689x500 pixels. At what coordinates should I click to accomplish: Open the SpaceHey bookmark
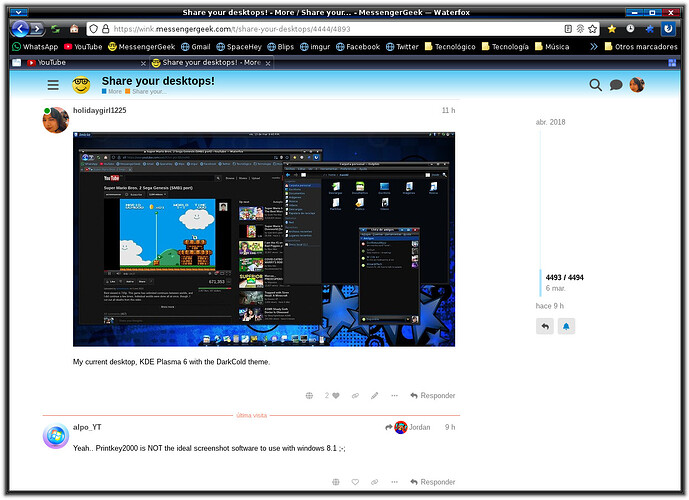[x=239, y=47]
